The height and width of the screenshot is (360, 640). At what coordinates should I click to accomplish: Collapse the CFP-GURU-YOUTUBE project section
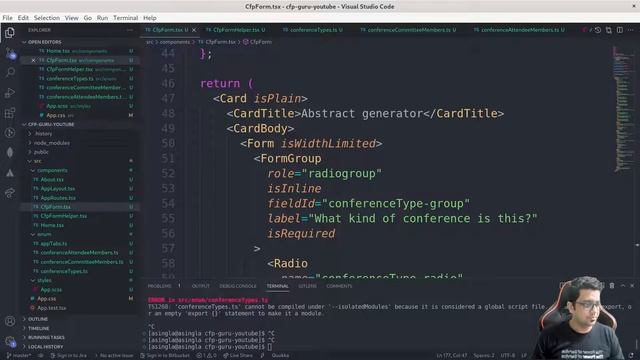click(x=80, y=124)
